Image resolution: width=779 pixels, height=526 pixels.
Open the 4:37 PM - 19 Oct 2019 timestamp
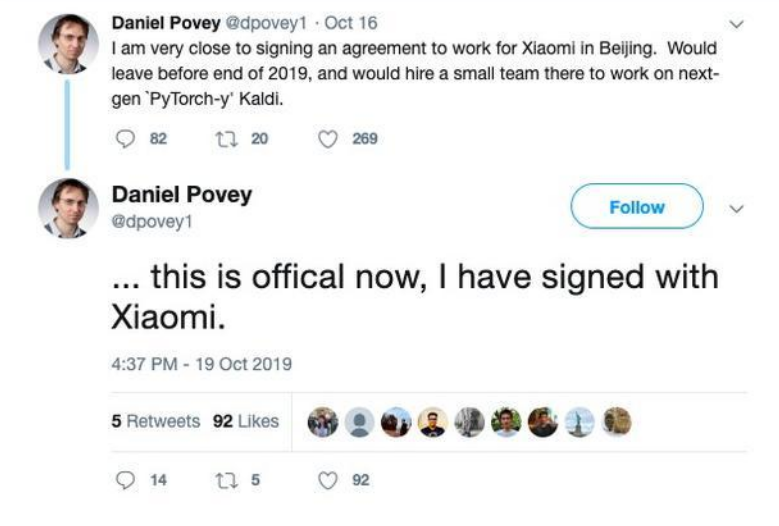click(201, 364)
